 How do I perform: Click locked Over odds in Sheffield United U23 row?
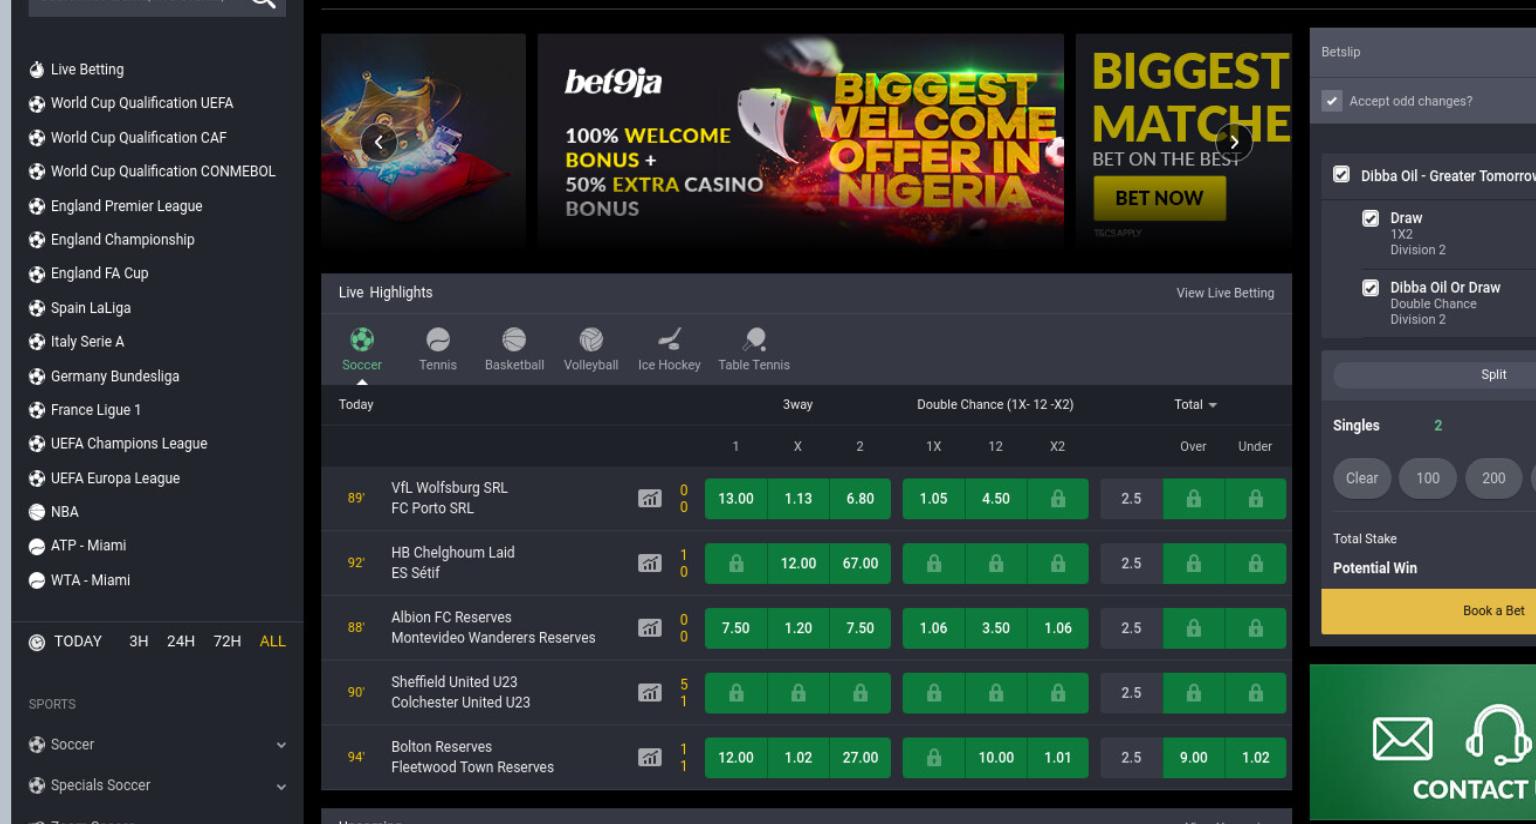click(x=1194, y=693)
